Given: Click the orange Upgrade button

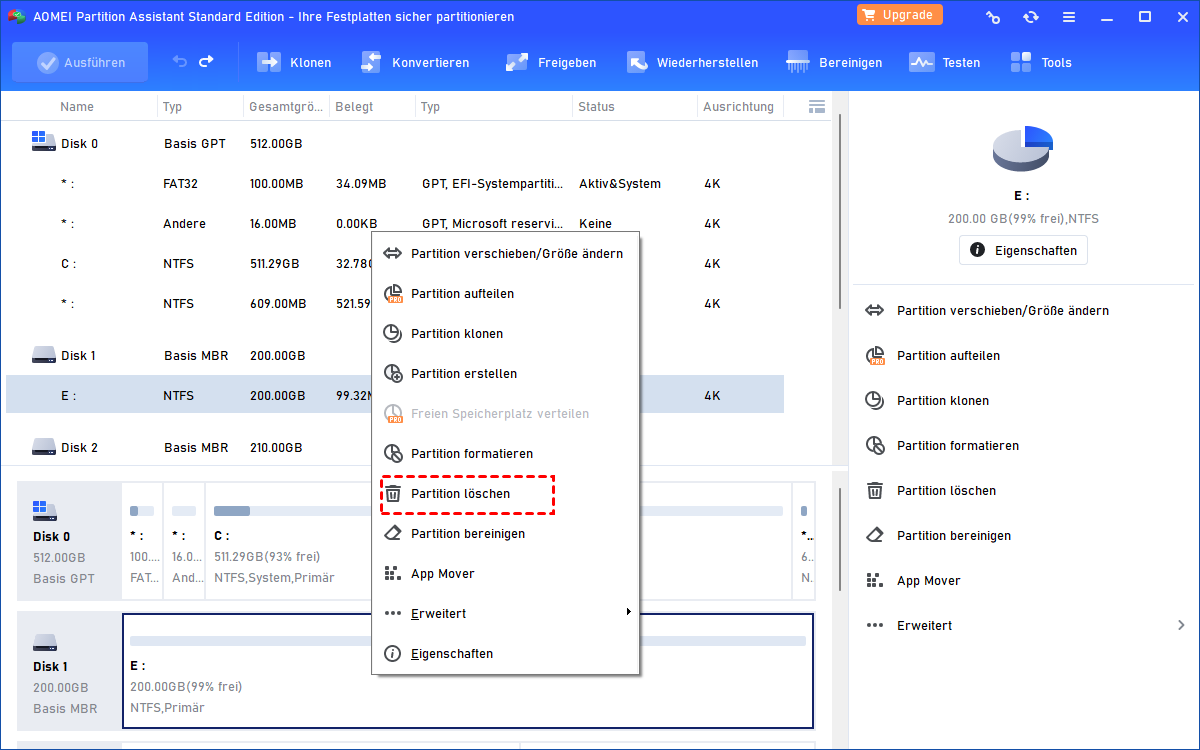Looking at the screenshot, I should tap(900, 15).
